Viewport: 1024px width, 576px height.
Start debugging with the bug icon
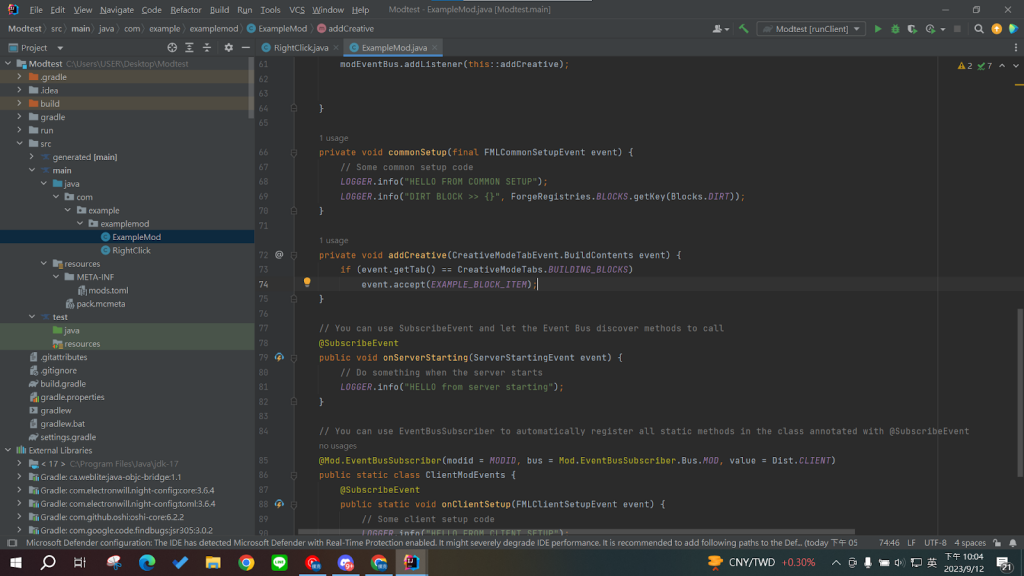(x=895, y=29)
